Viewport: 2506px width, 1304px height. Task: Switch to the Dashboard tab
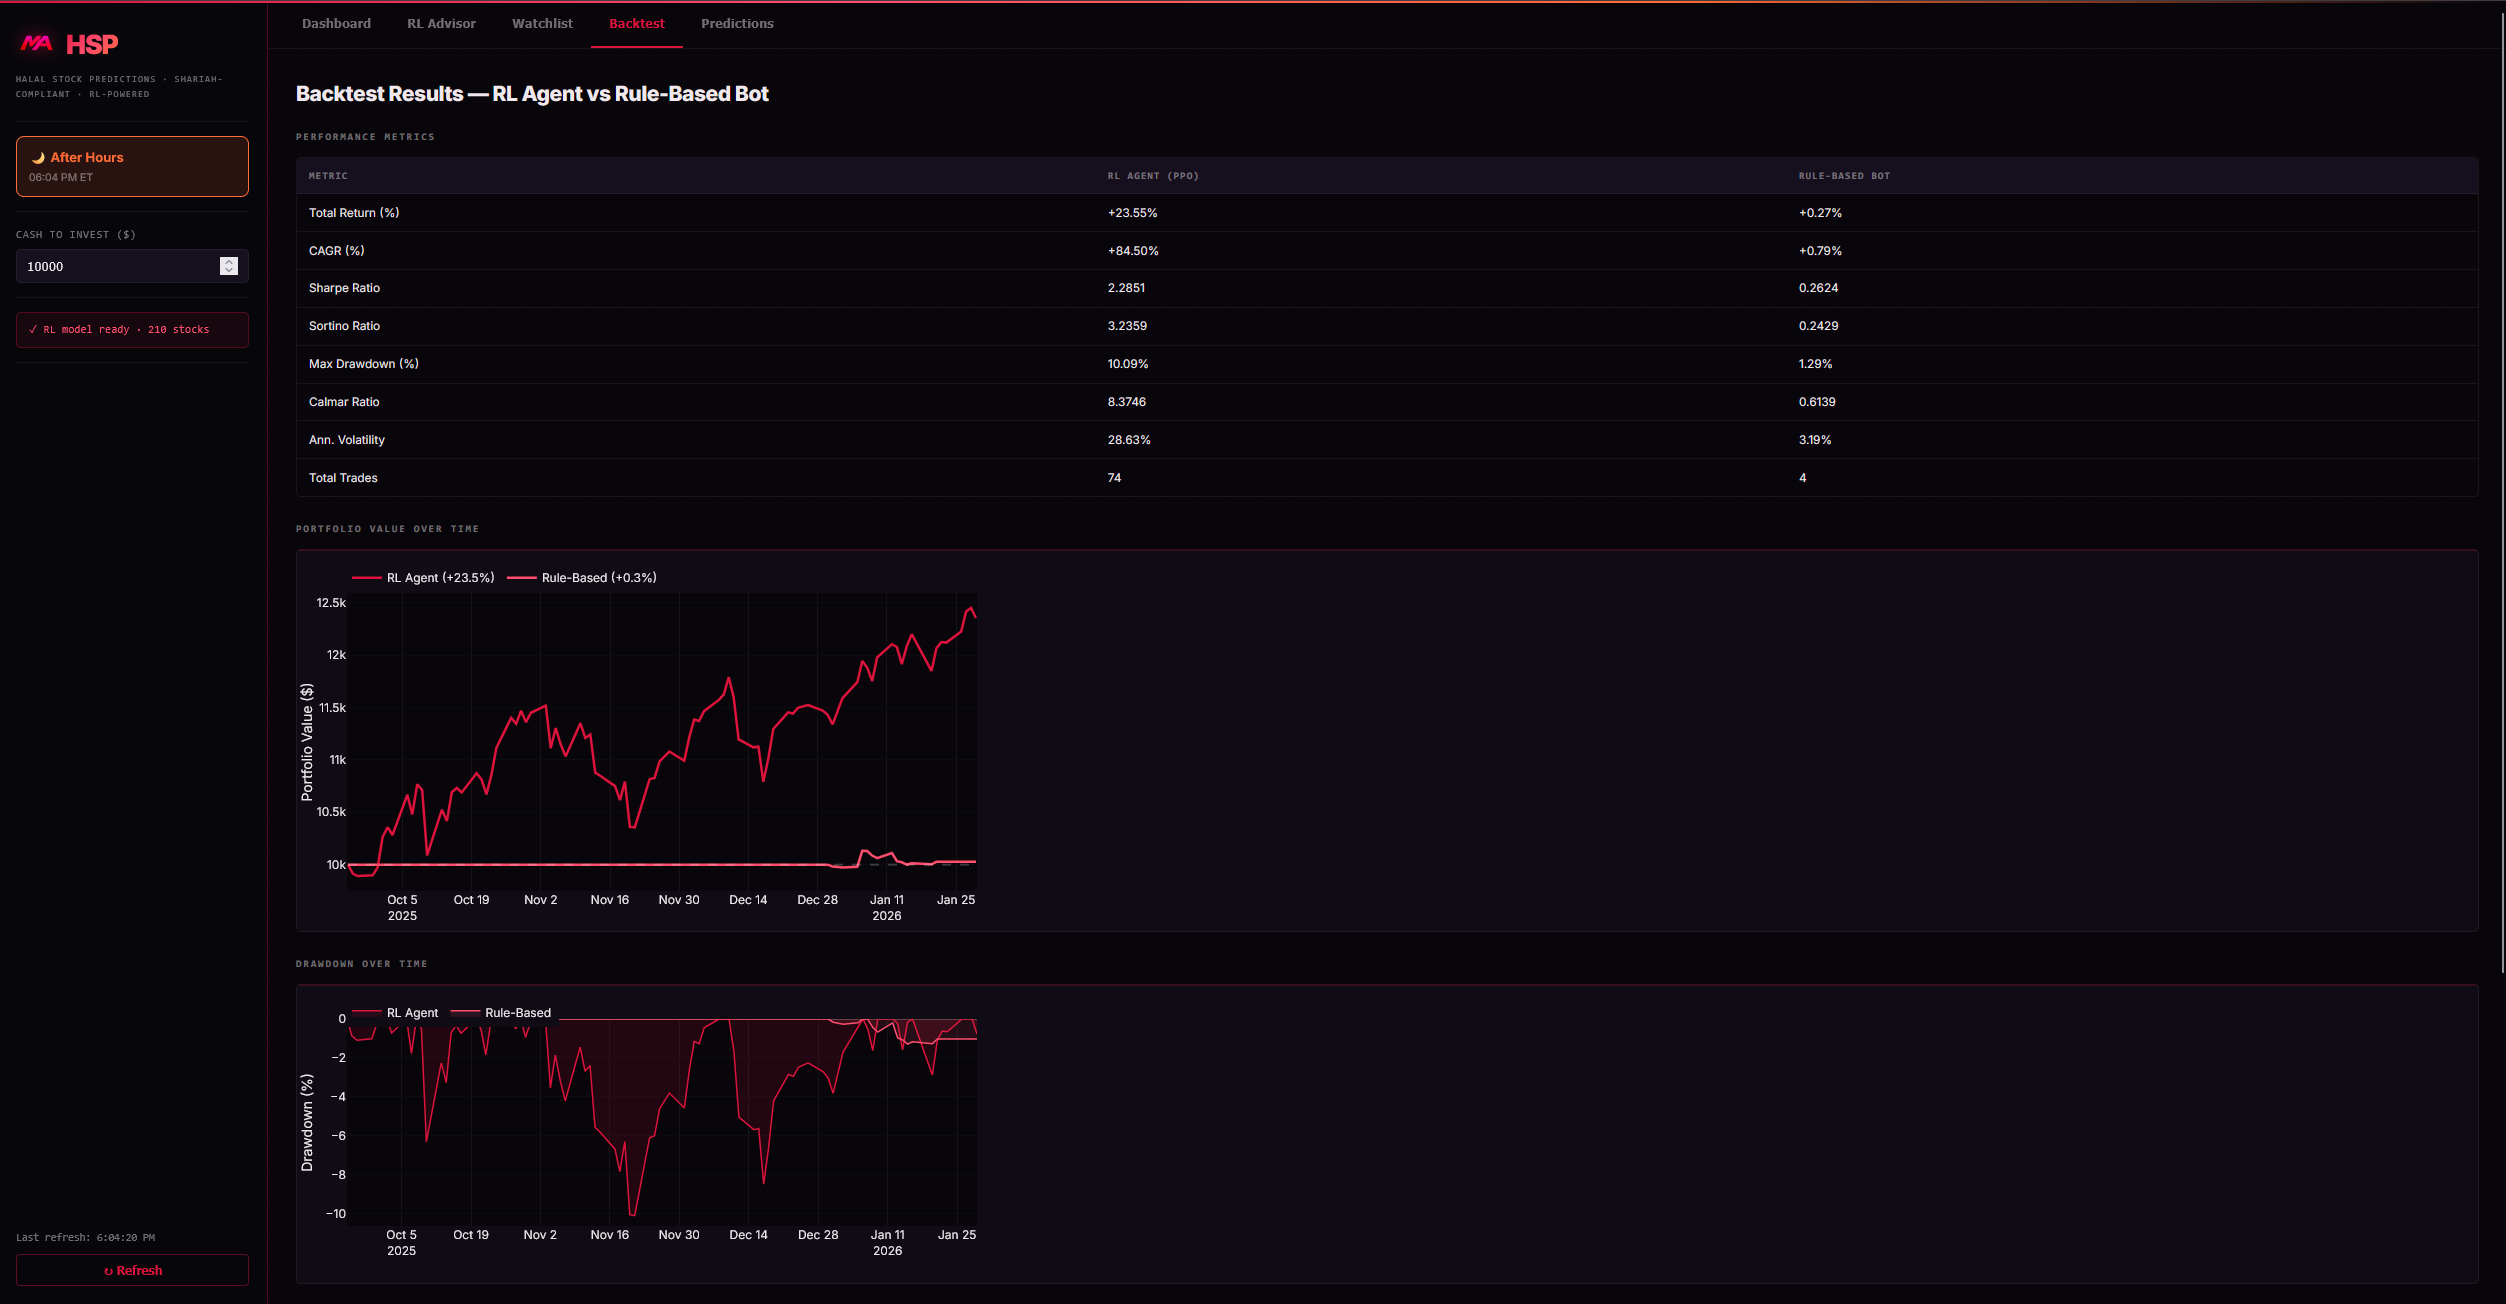336,23
